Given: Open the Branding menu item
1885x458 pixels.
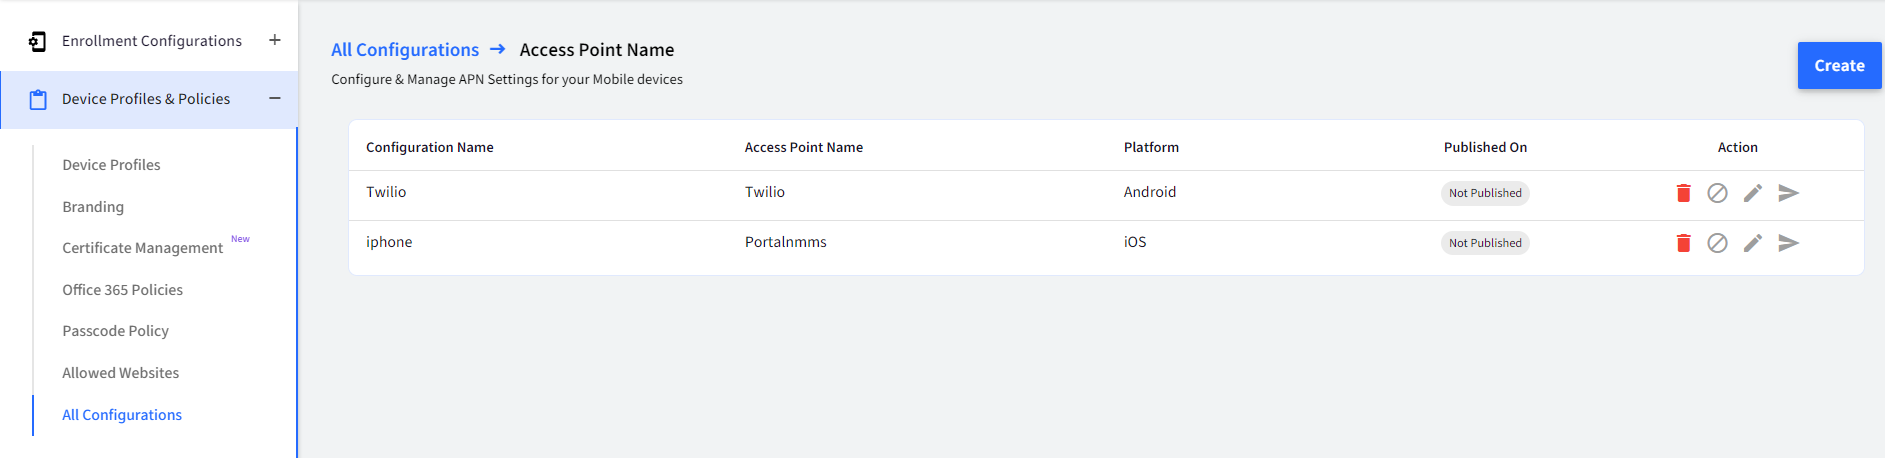Looking at the screenshot, I should tap(93, 207).
